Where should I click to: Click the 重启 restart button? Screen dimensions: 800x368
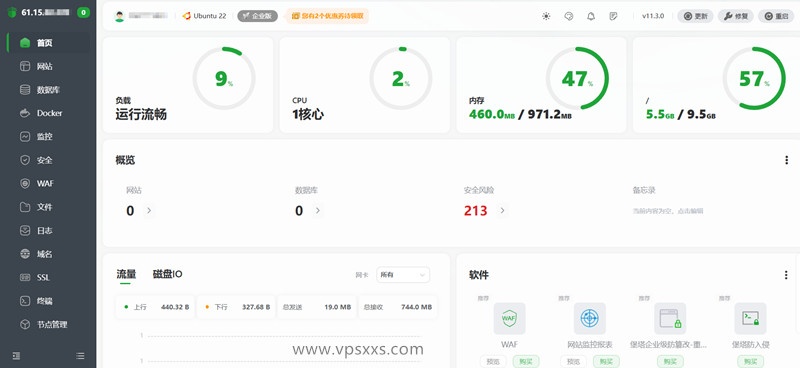click(x=776, y=16)
